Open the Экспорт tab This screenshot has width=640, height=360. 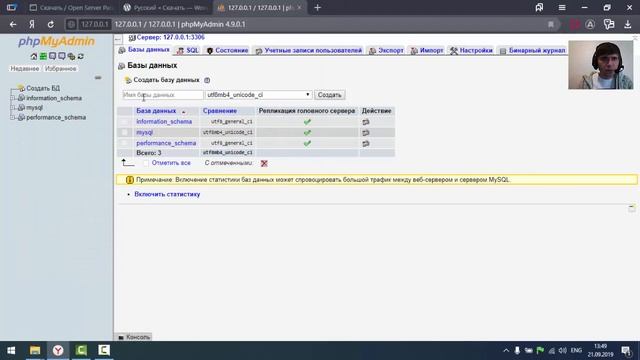pyautogui.click(x=386, y=50)
